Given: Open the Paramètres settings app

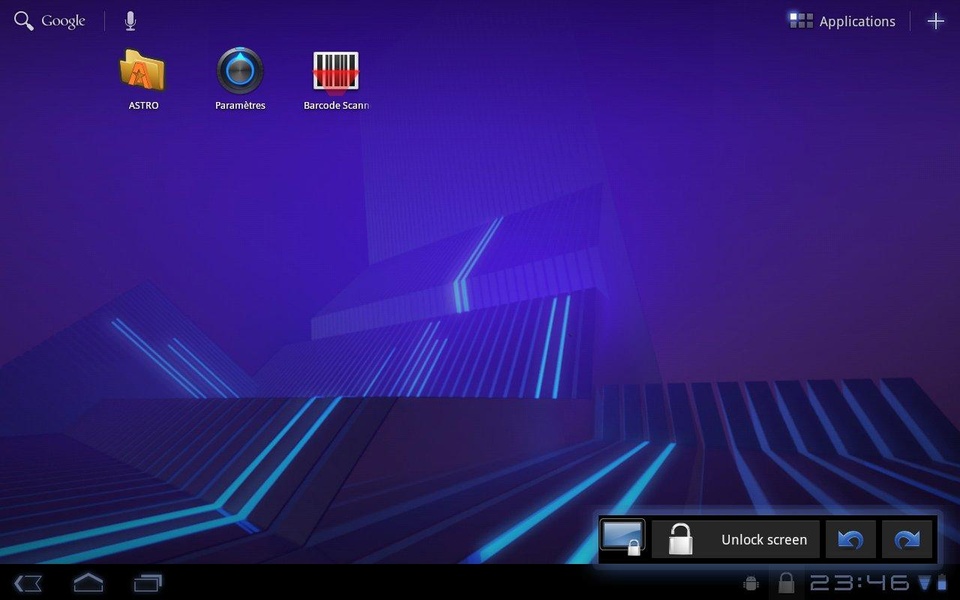Looking at the screenshot, I should tap(240, 80).
